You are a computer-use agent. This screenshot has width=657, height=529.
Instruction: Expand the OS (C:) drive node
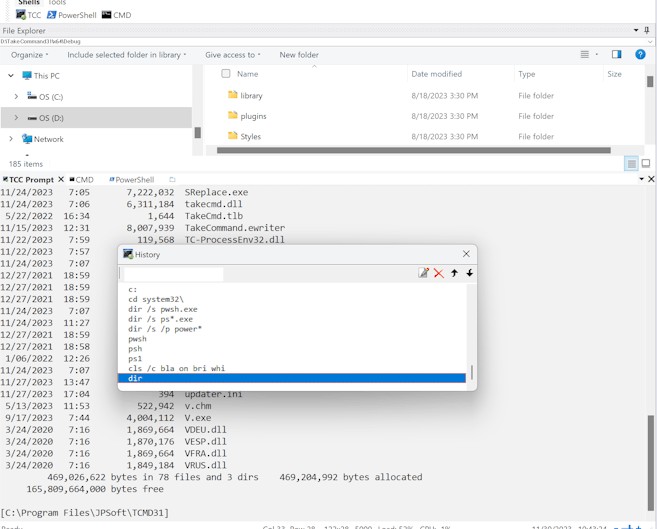tap(16, 97)
